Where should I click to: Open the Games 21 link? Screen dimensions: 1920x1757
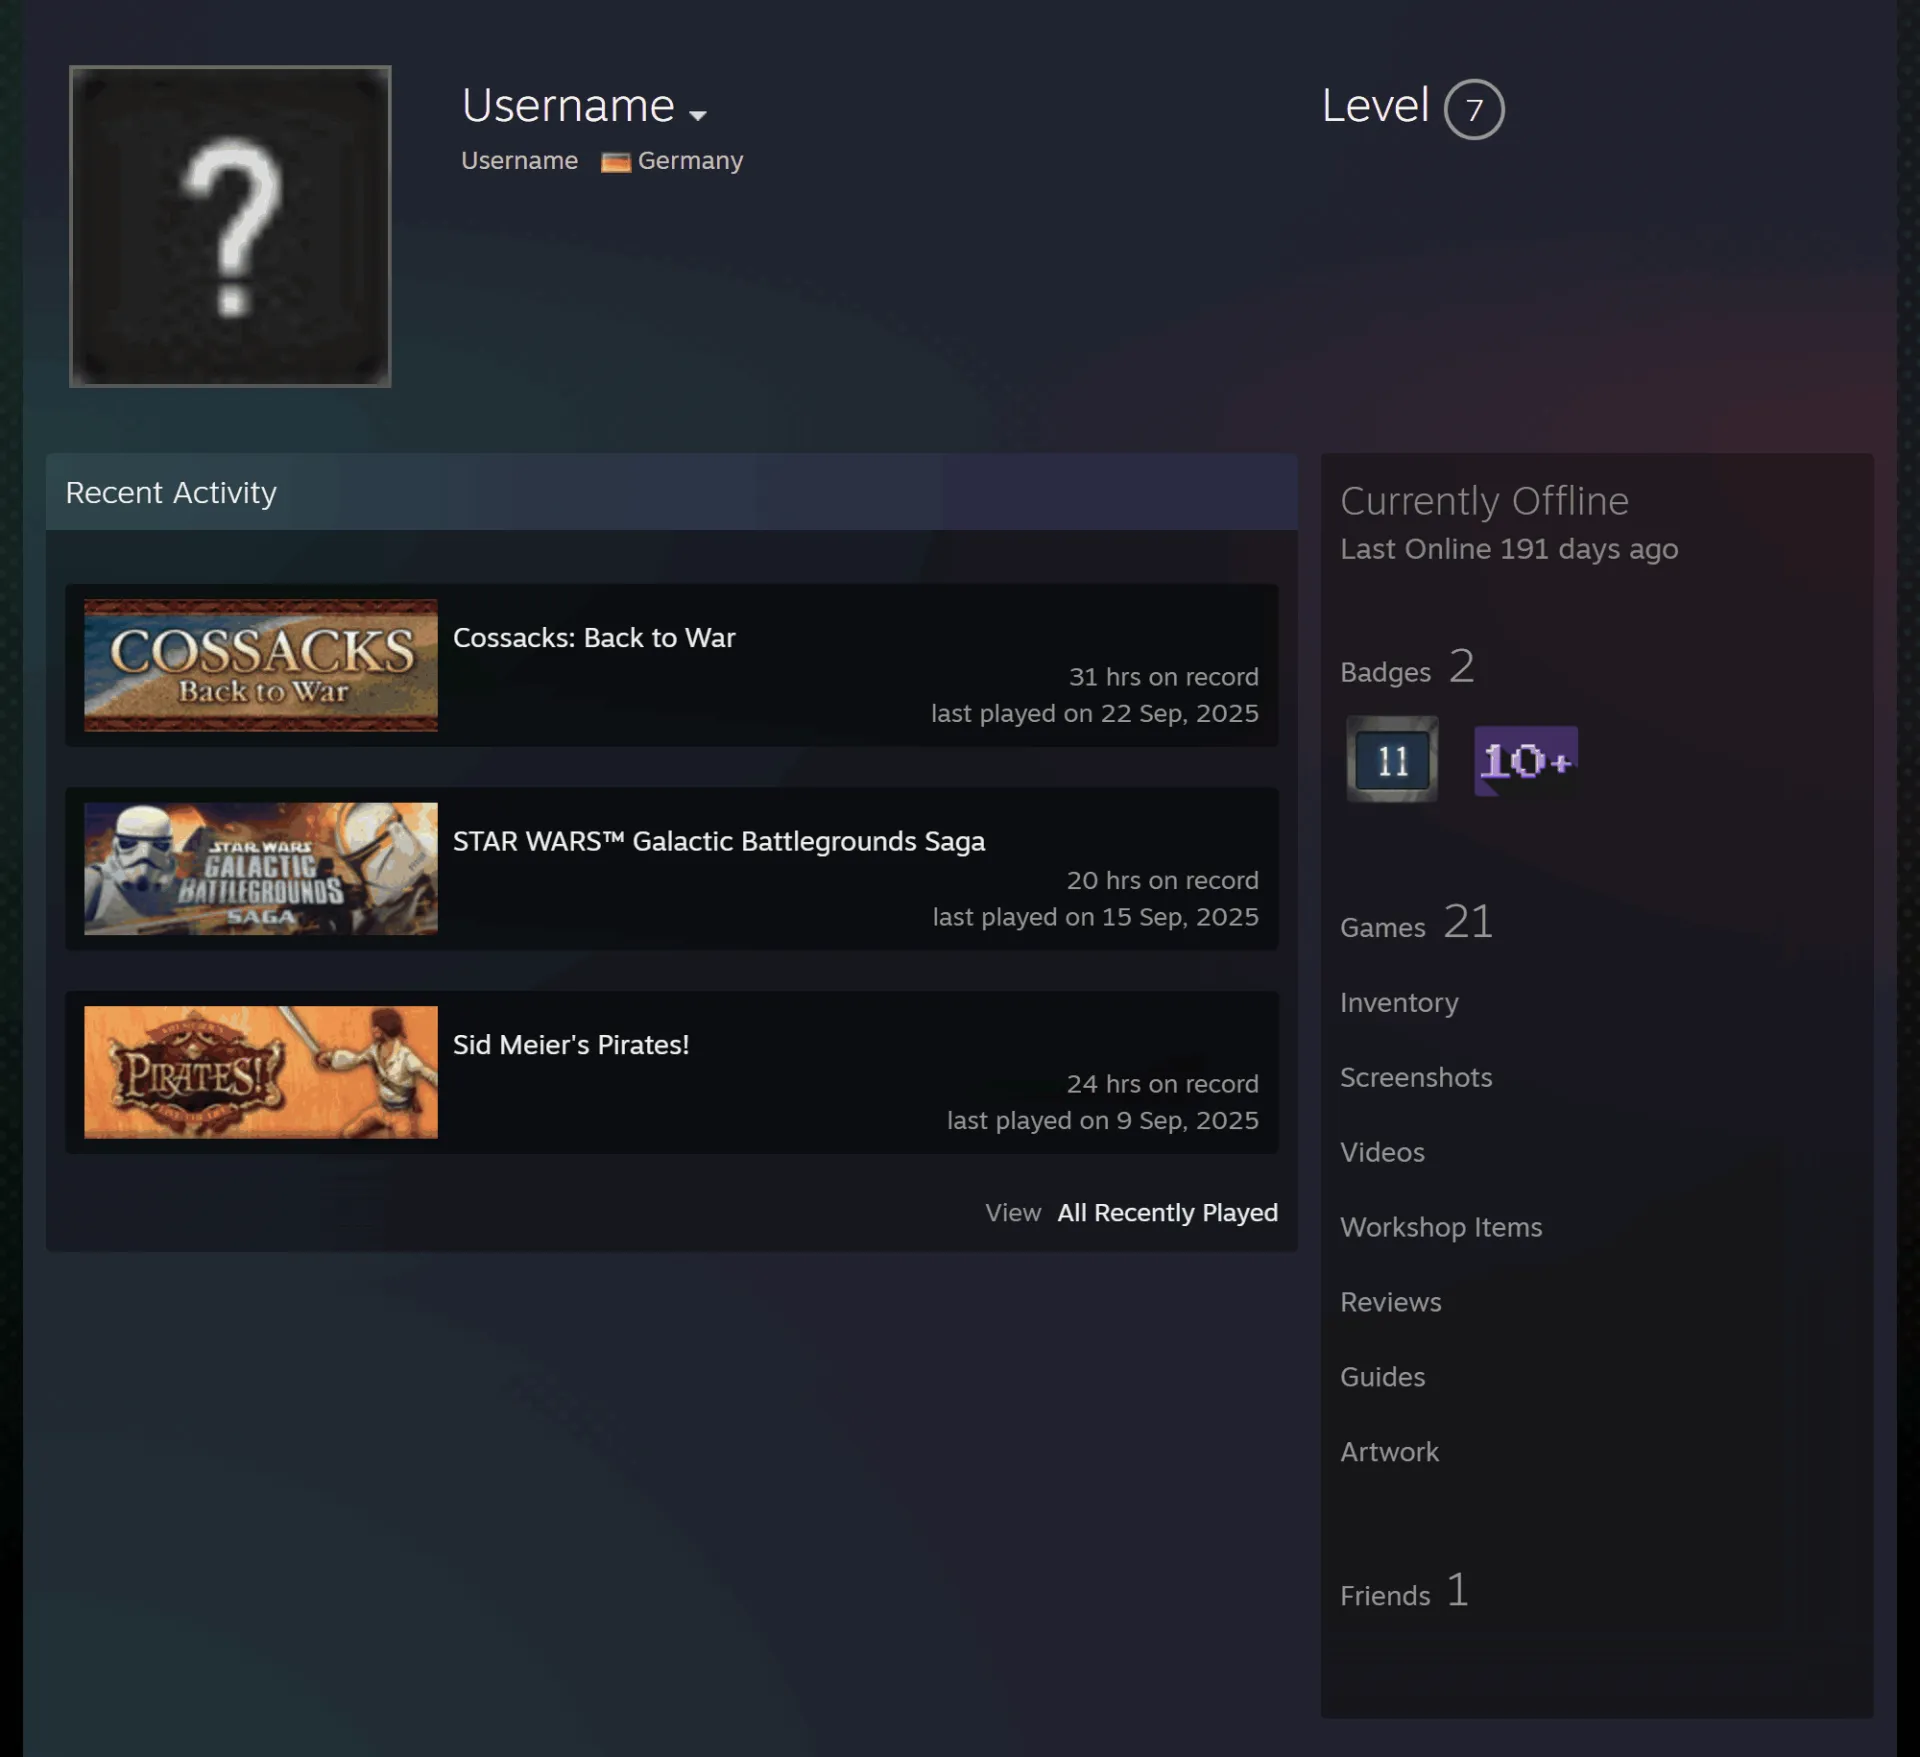(x=1416, y=922)
